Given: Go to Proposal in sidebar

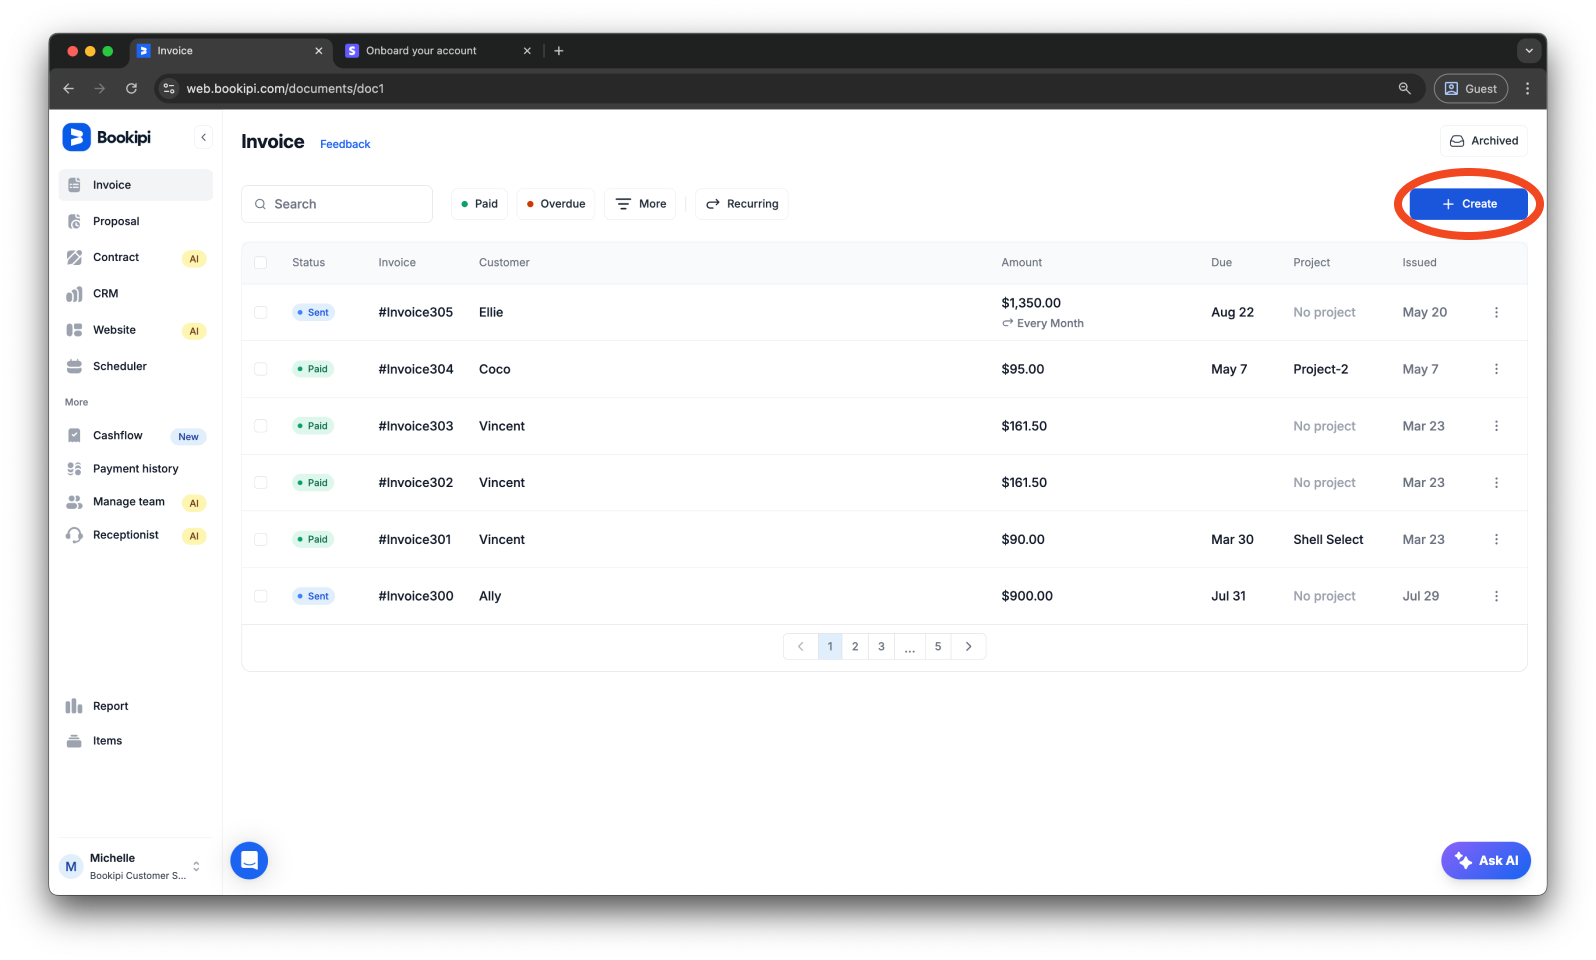Looking at the screenshot, I should pyautogui.click(x=116, y=221).
